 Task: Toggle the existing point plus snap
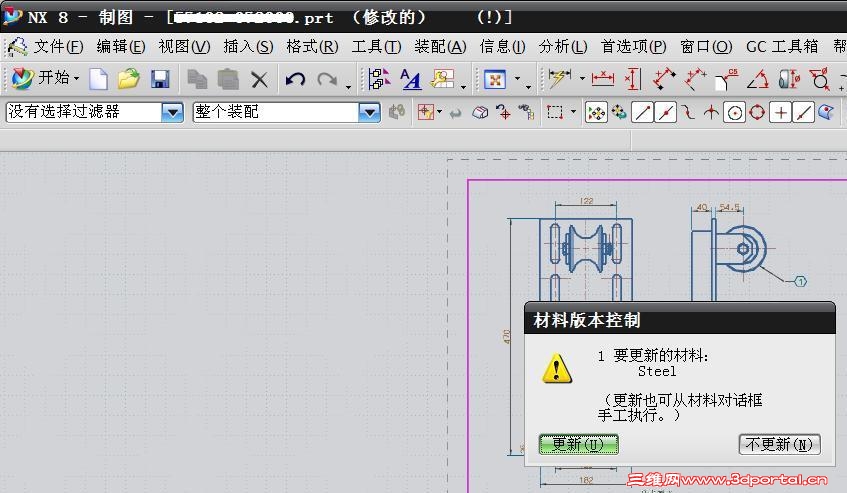781,113
